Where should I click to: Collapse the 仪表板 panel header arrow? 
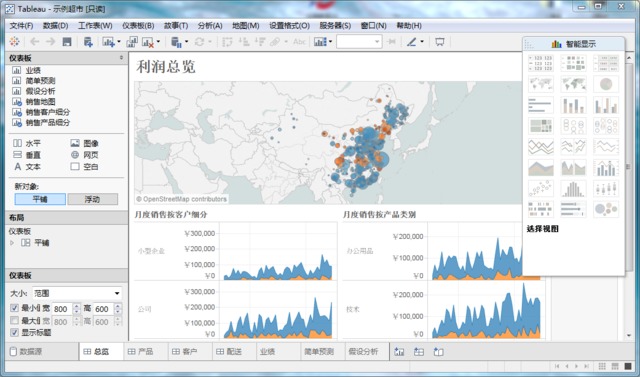click(121, 58)
